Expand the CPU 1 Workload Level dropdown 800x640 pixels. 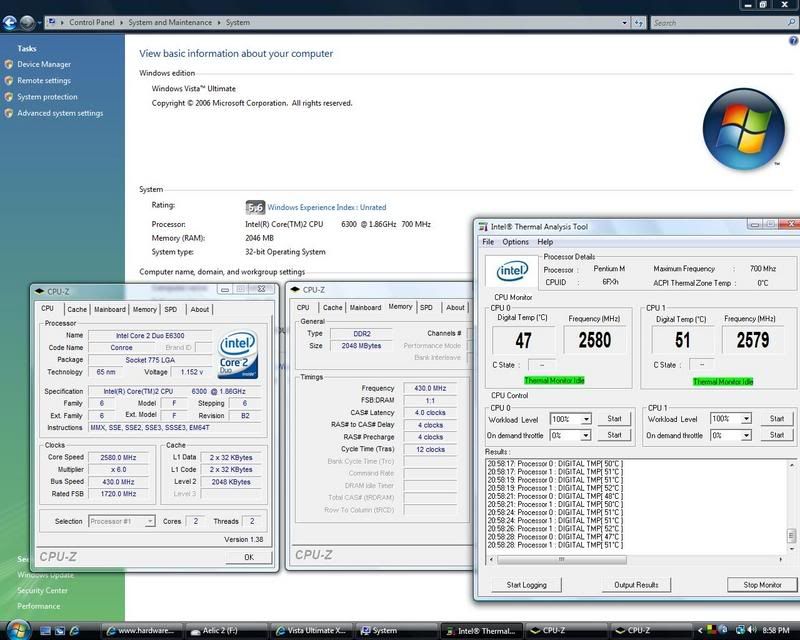pos(747,419)
